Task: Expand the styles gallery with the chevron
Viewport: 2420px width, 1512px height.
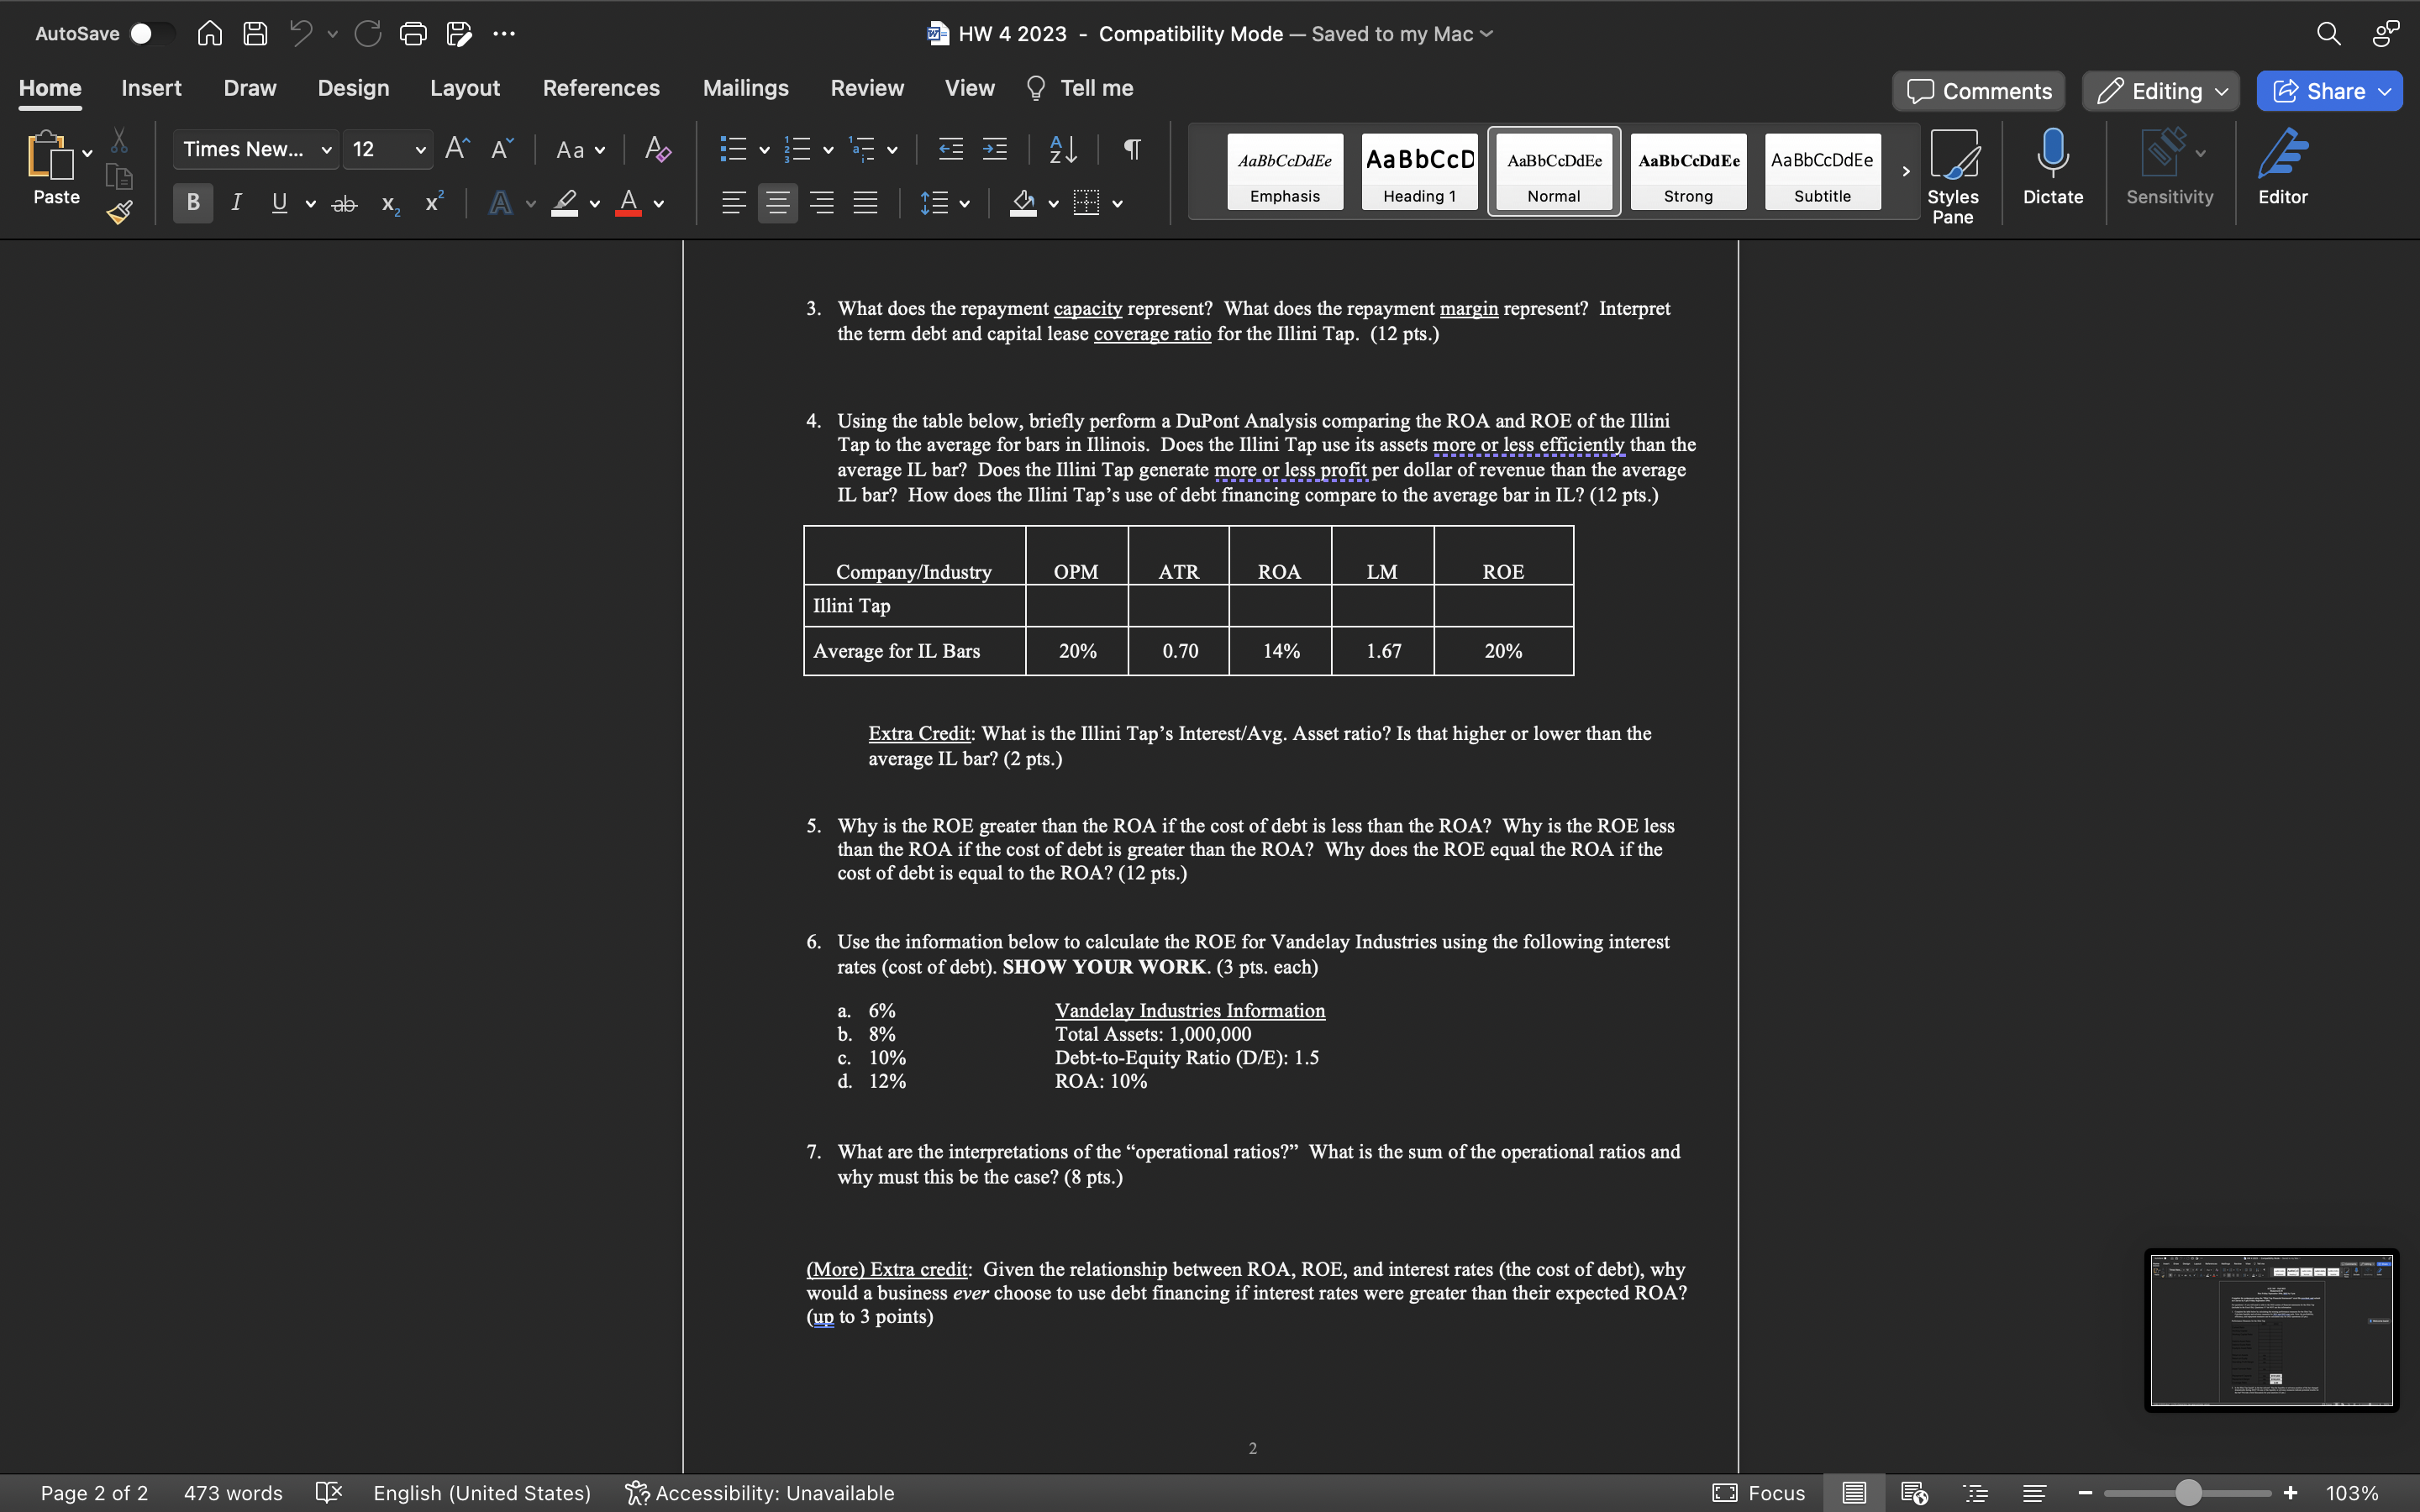Action: [x=1904, y=171]
